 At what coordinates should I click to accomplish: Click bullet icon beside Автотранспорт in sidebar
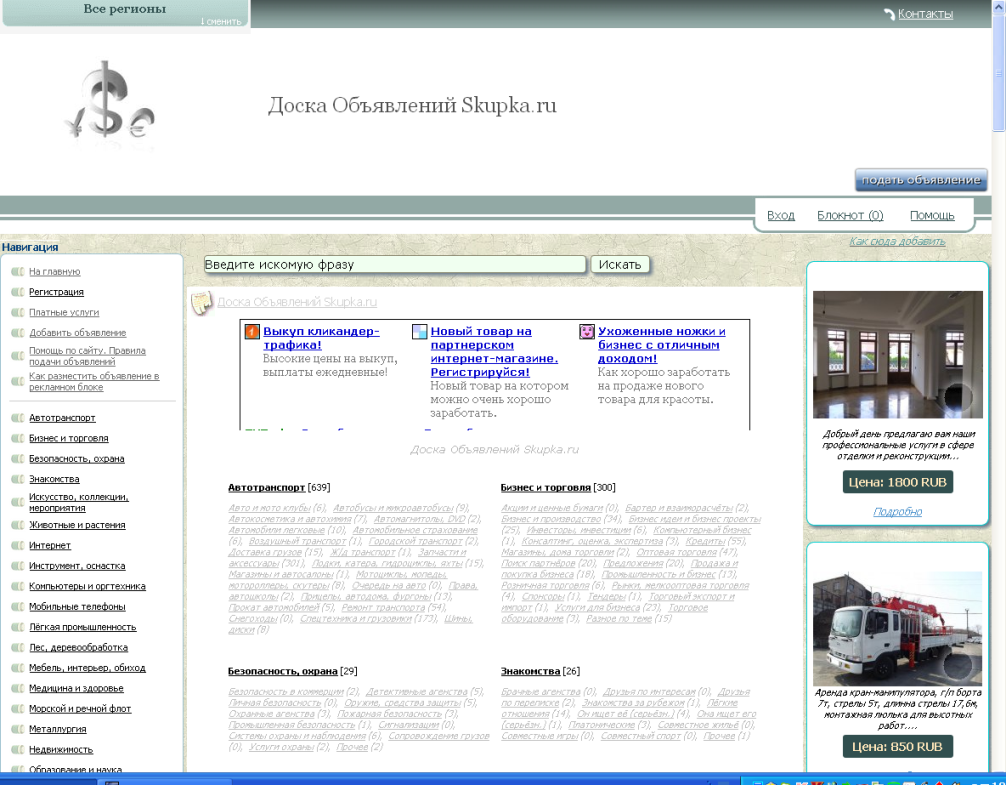pyautogui.click(x=17, y=418)
